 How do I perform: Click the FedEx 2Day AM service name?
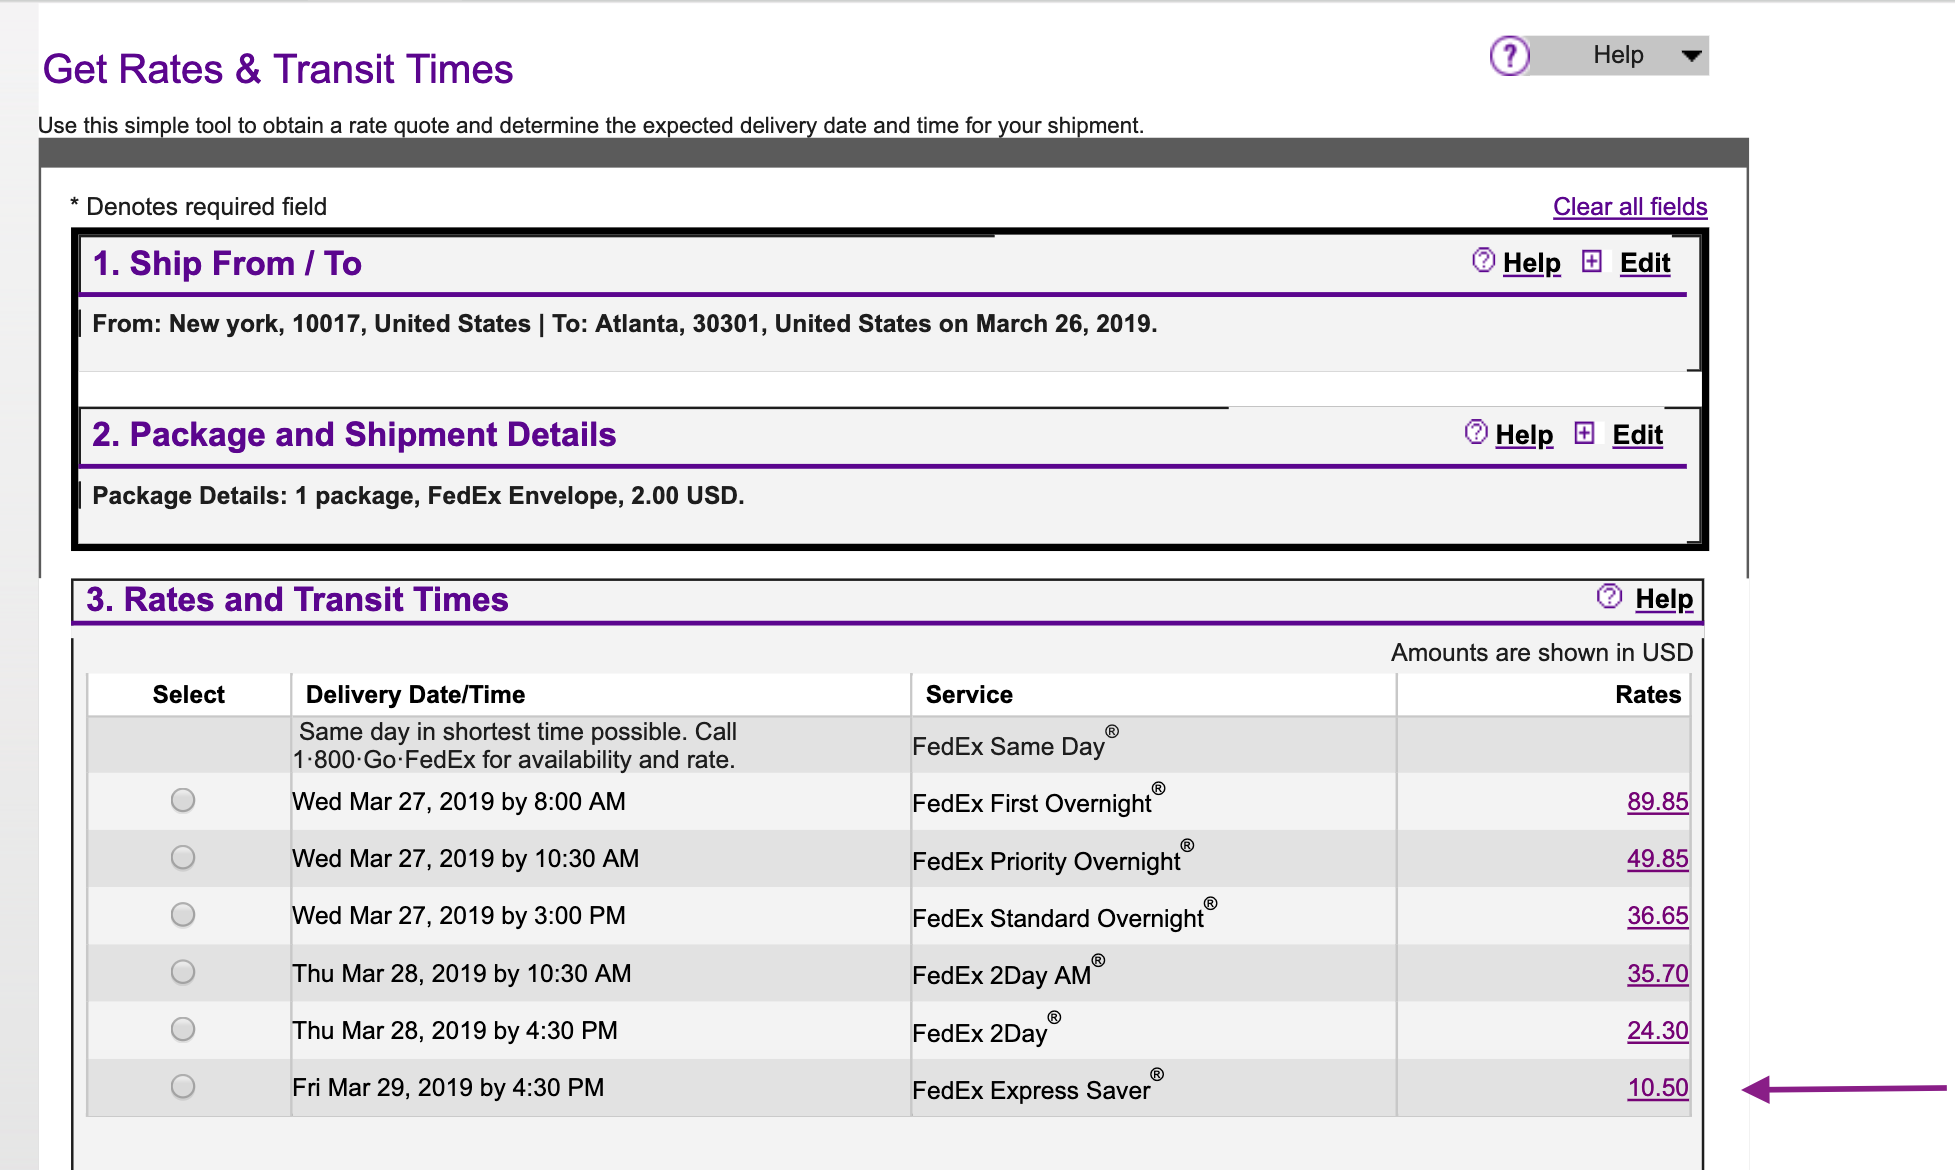1009,973
